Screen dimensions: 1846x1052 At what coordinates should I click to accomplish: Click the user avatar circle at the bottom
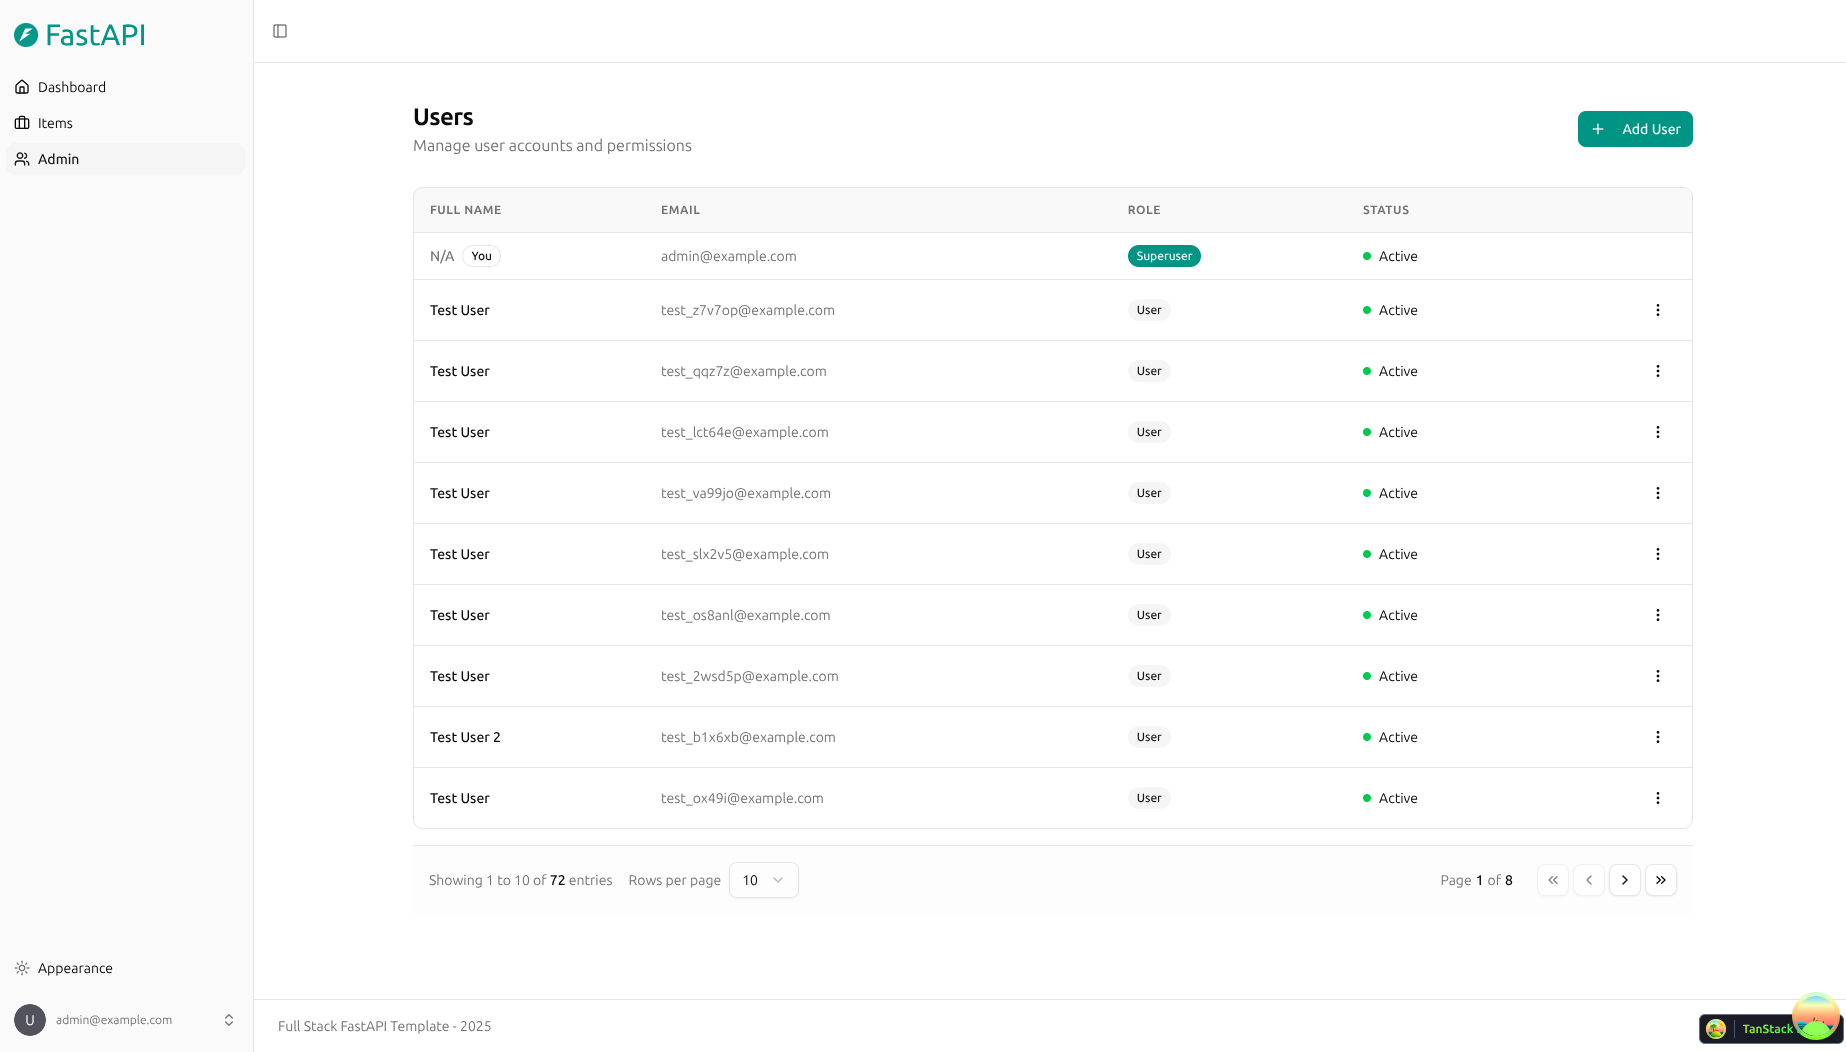[x=30, y=1019]
